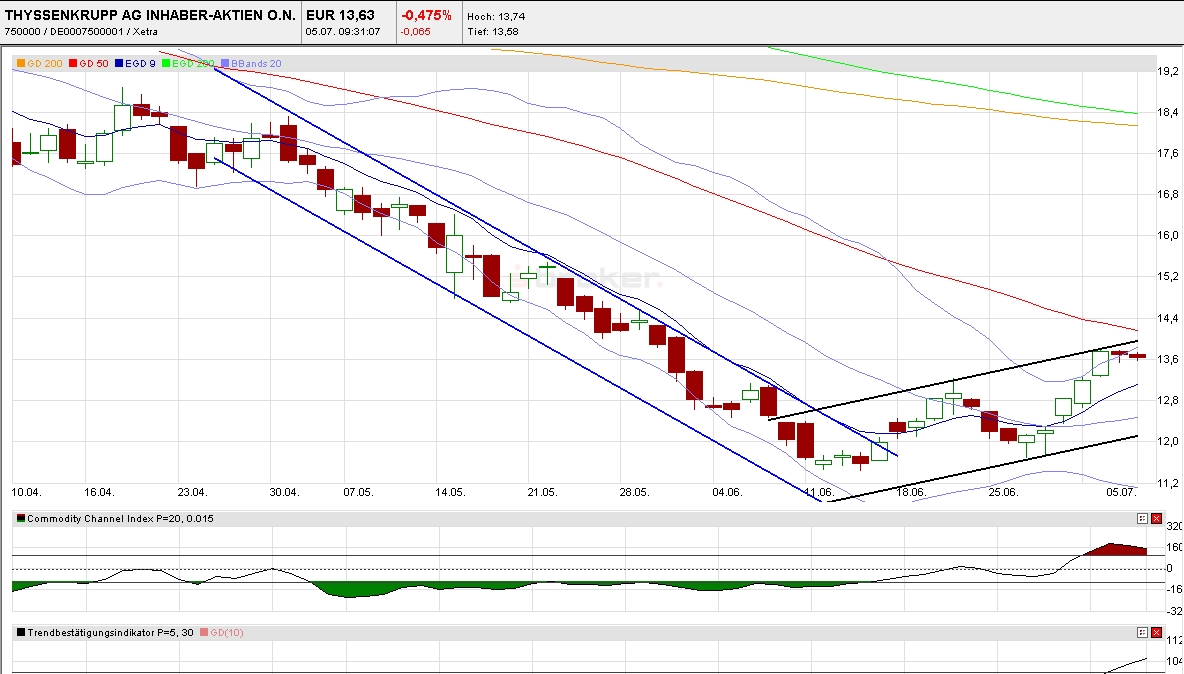Click the EGD 9 legend label
The image size is (1184, 674).
click(x=140, y=64)
